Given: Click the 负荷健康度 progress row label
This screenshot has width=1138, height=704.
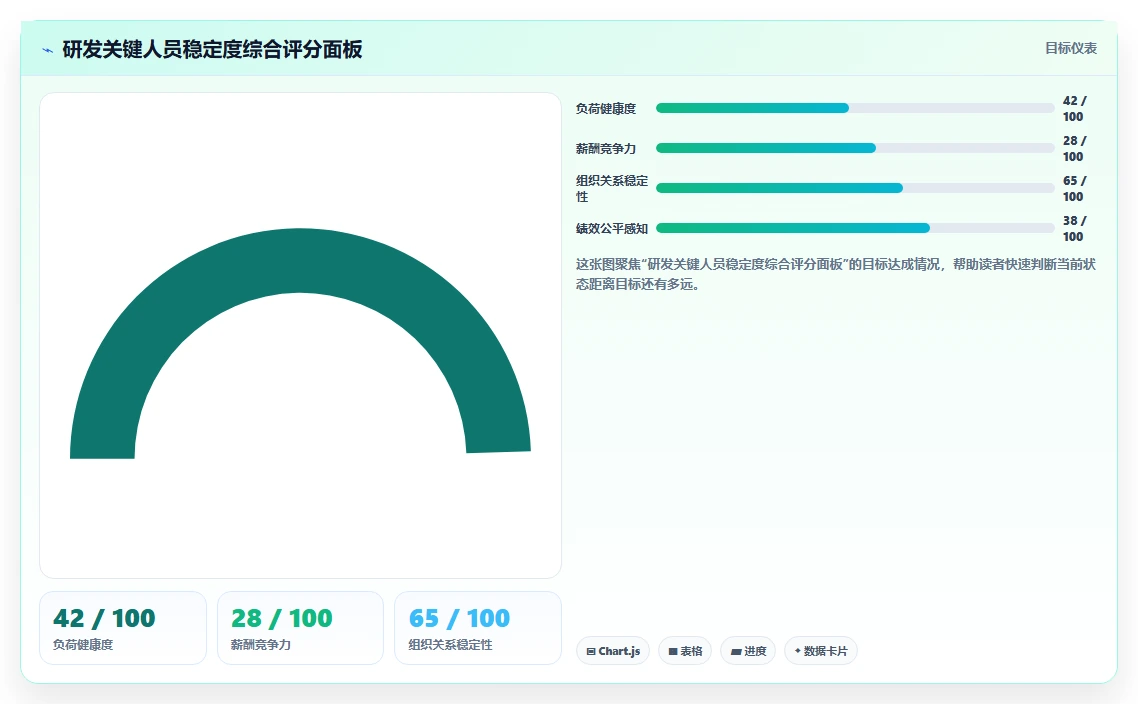Looking at the screenshot, I should [606, 108].
